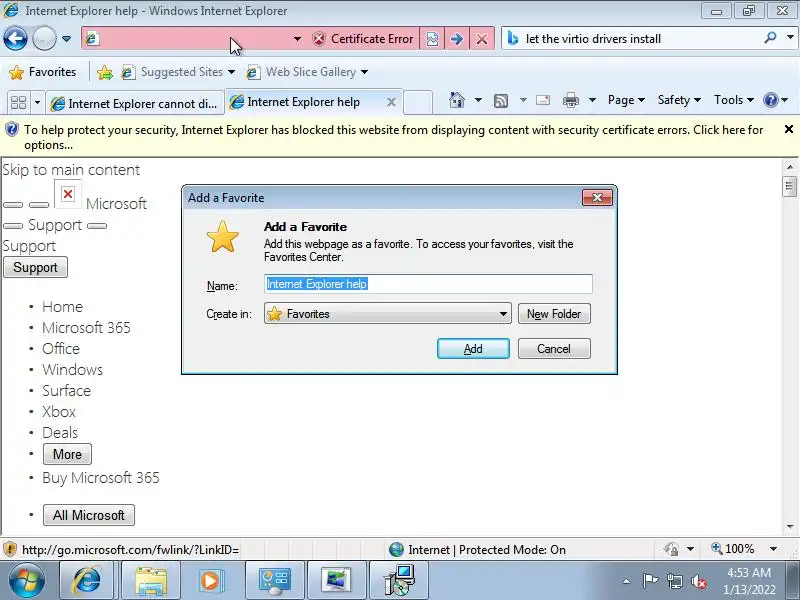Open the recent pages dropdown arrow
800x600 pixels.
66,39
